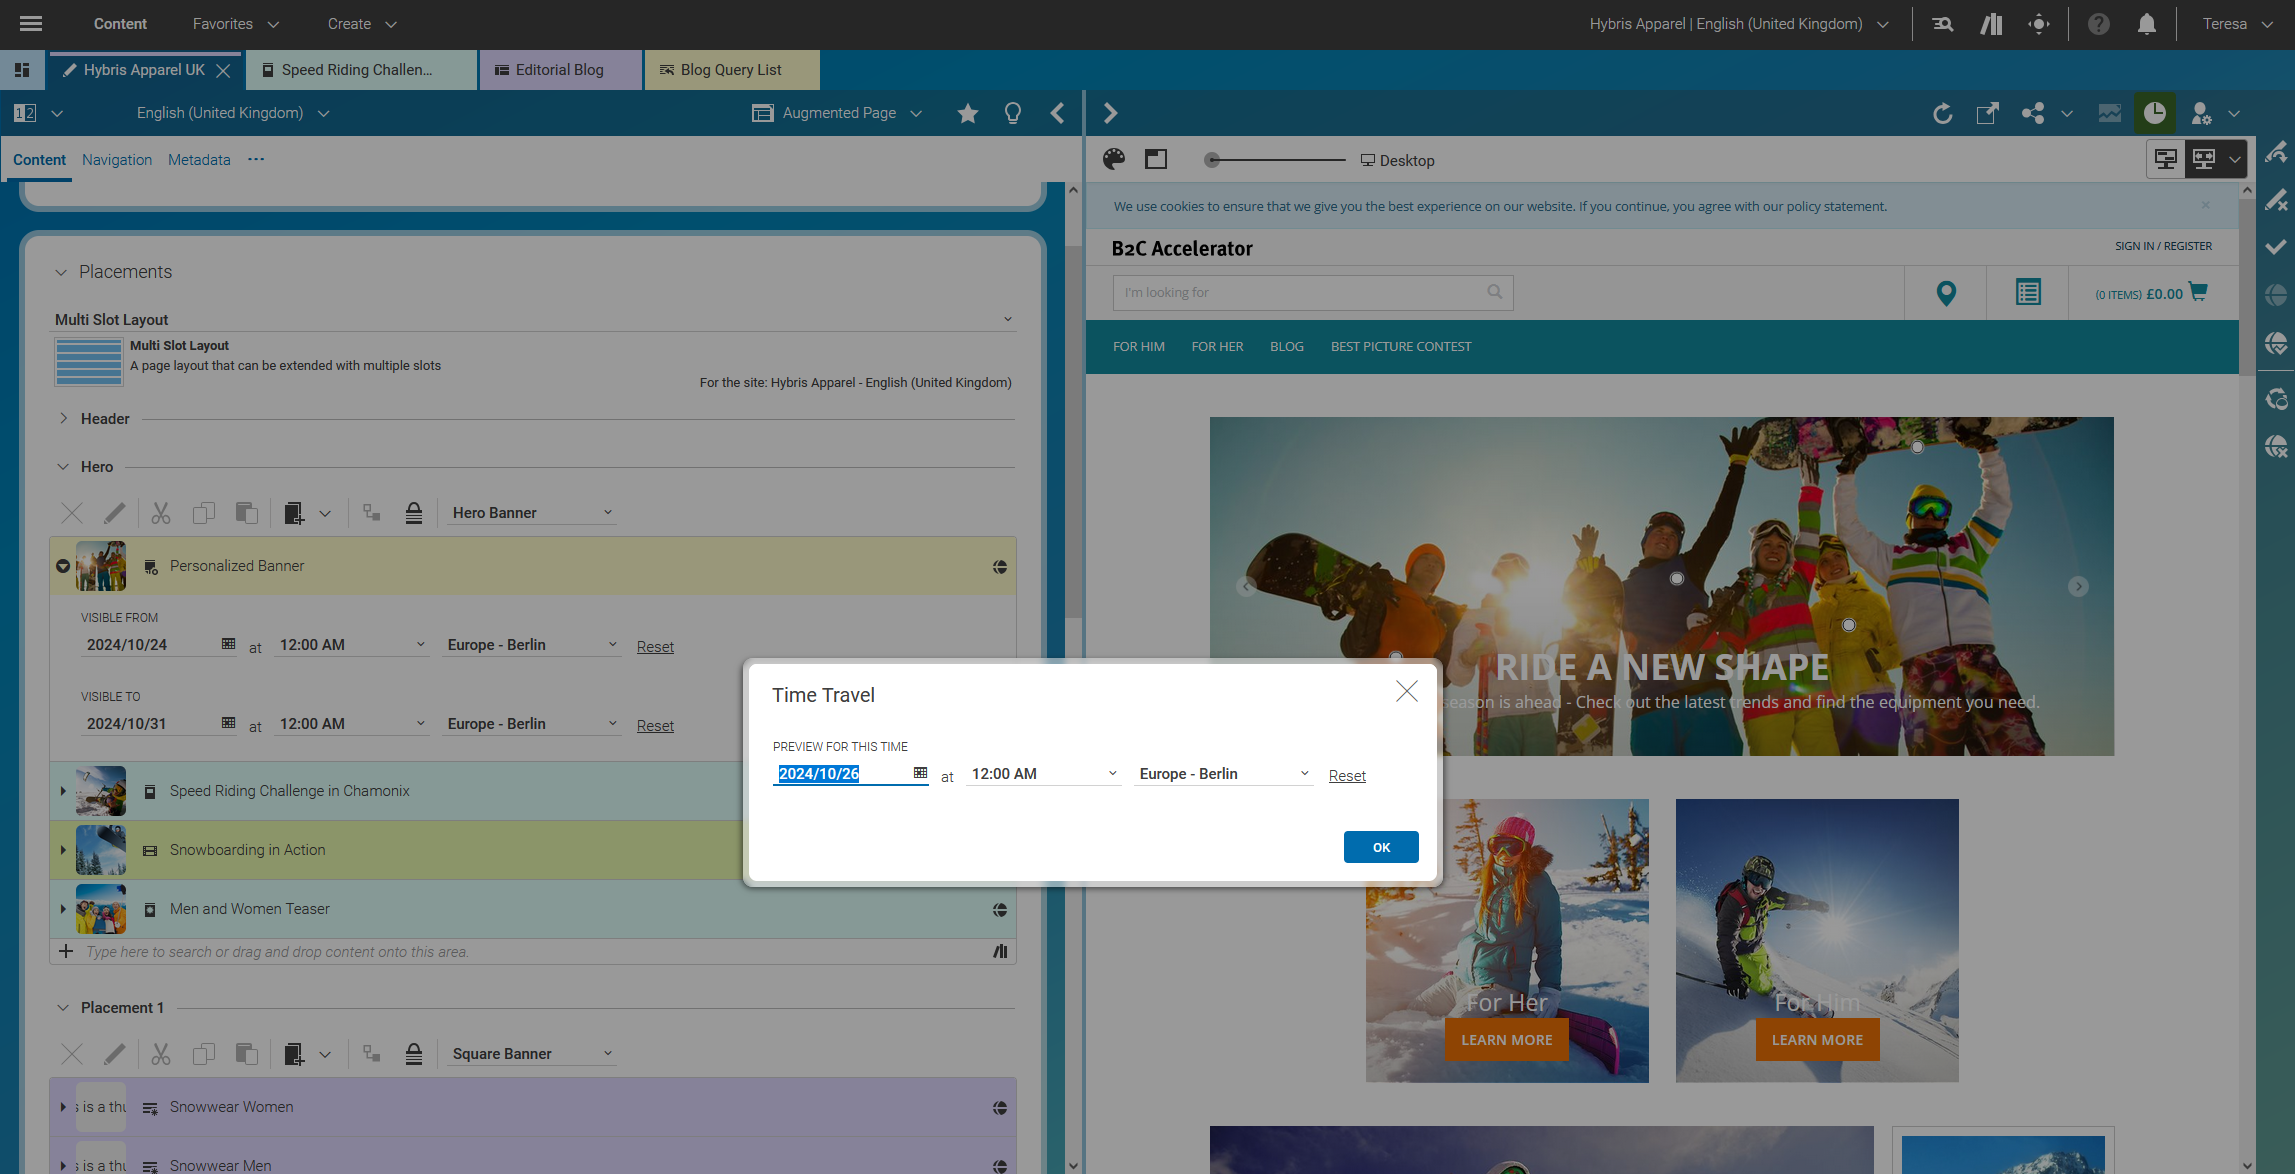The image size is (2295, 1174).
Task: Toggle visibility icon on Personalized Banner row
Action: [999, 567]
